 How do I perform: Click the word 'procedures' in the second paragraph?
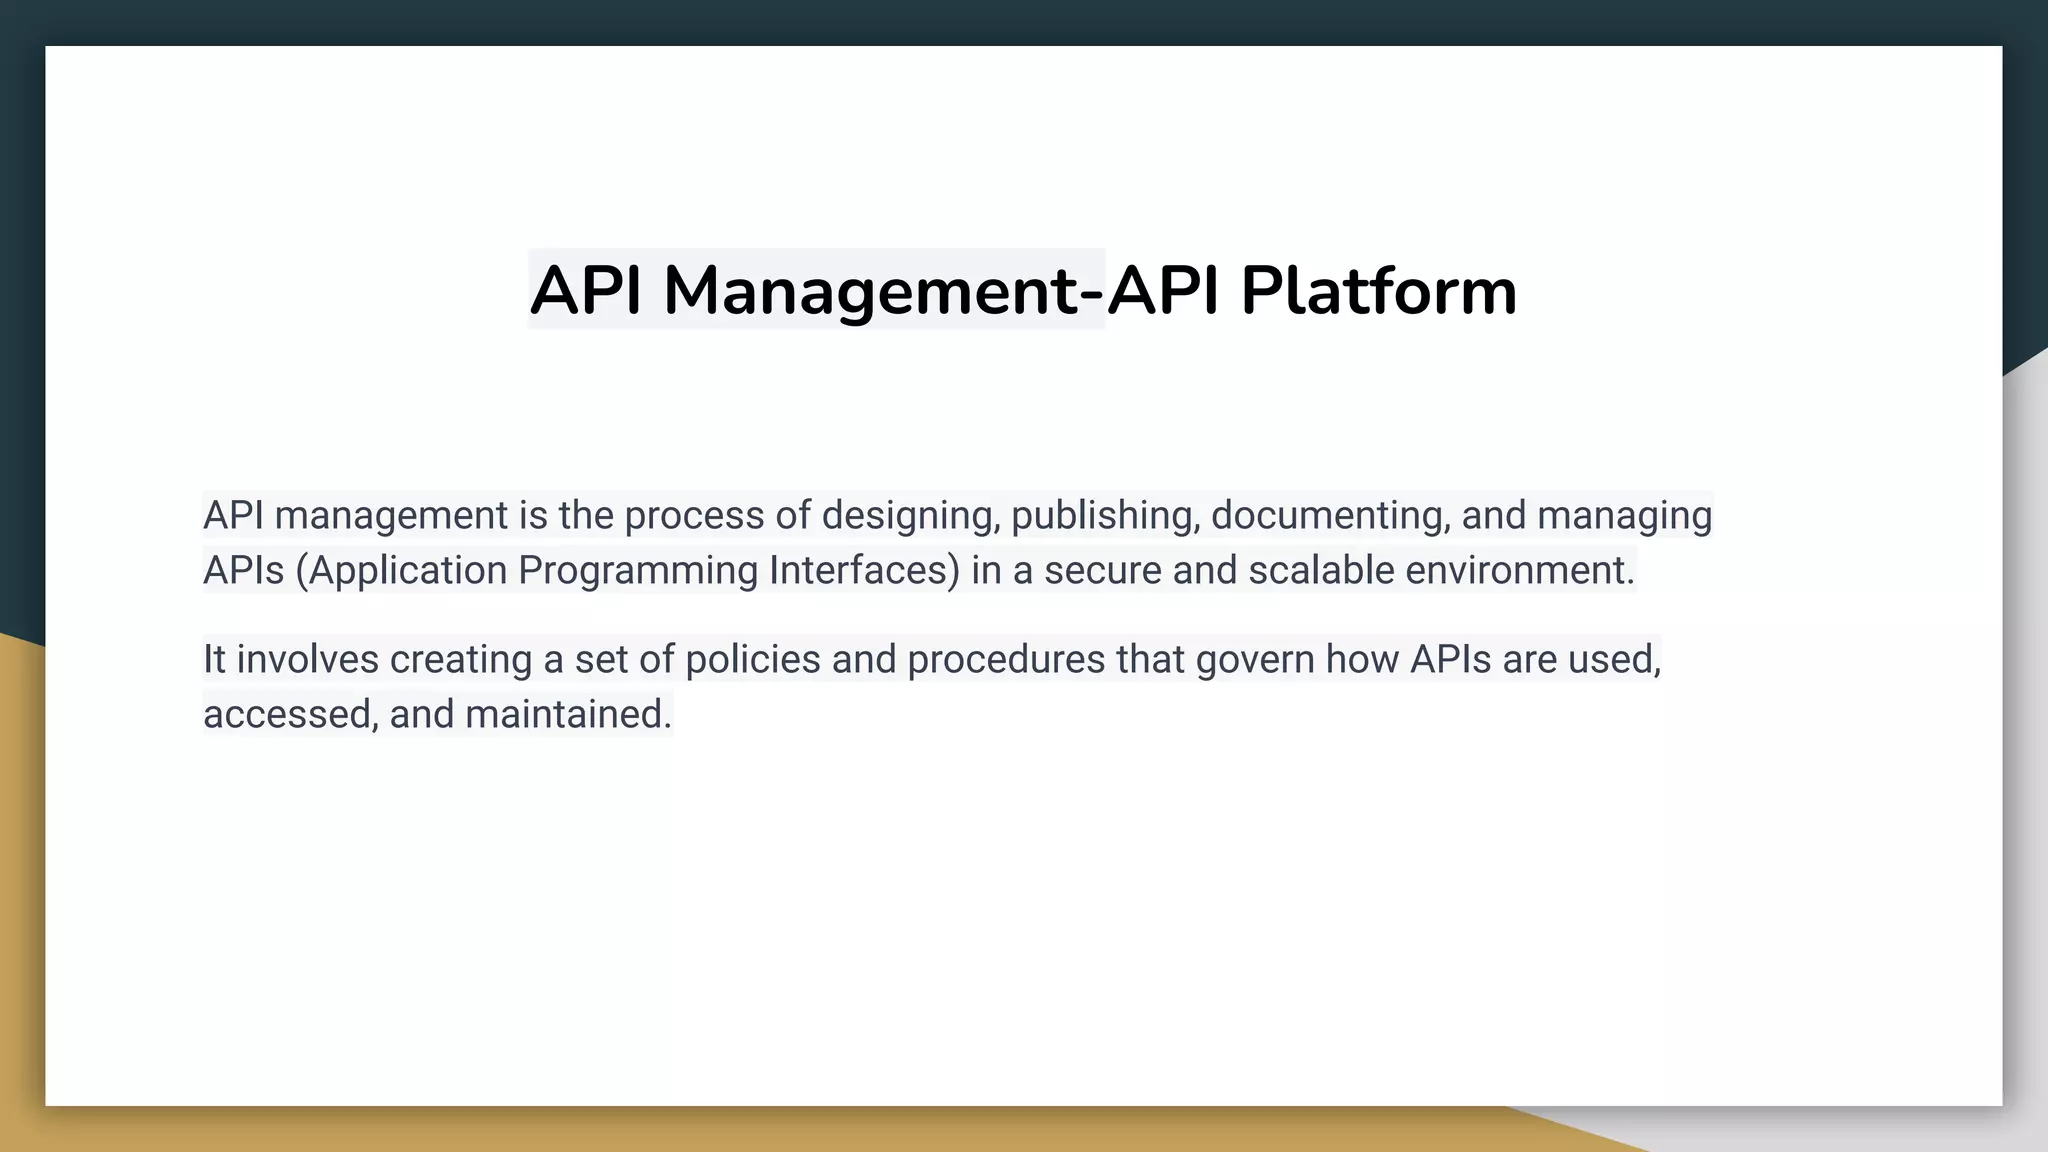tap(1005, 660)
